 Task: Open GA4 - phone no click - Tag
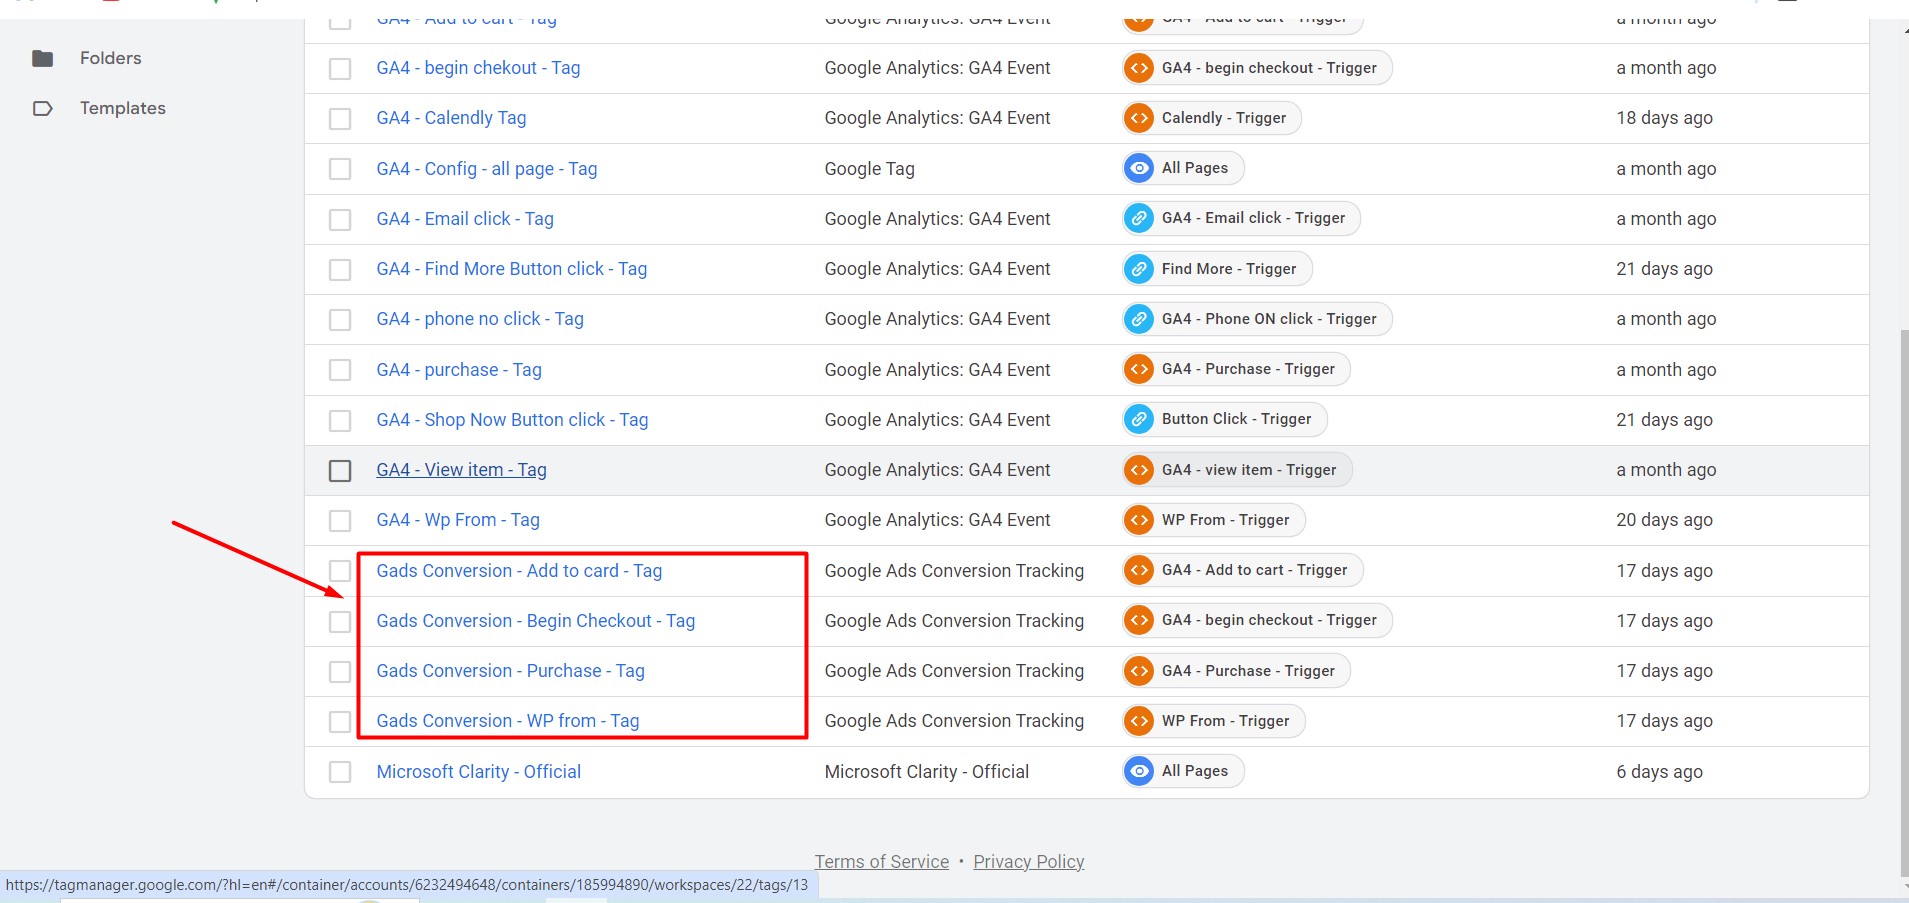(480, 319)
